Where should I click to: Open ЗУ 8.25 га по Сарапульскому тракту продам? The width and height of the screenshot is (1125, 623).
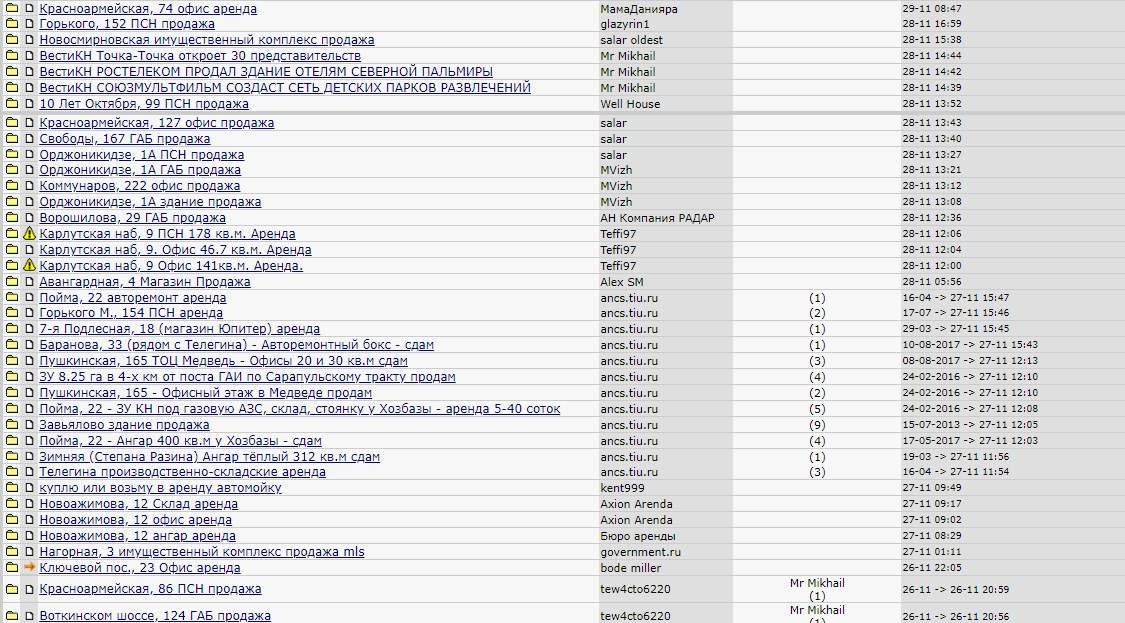(248, 376)
